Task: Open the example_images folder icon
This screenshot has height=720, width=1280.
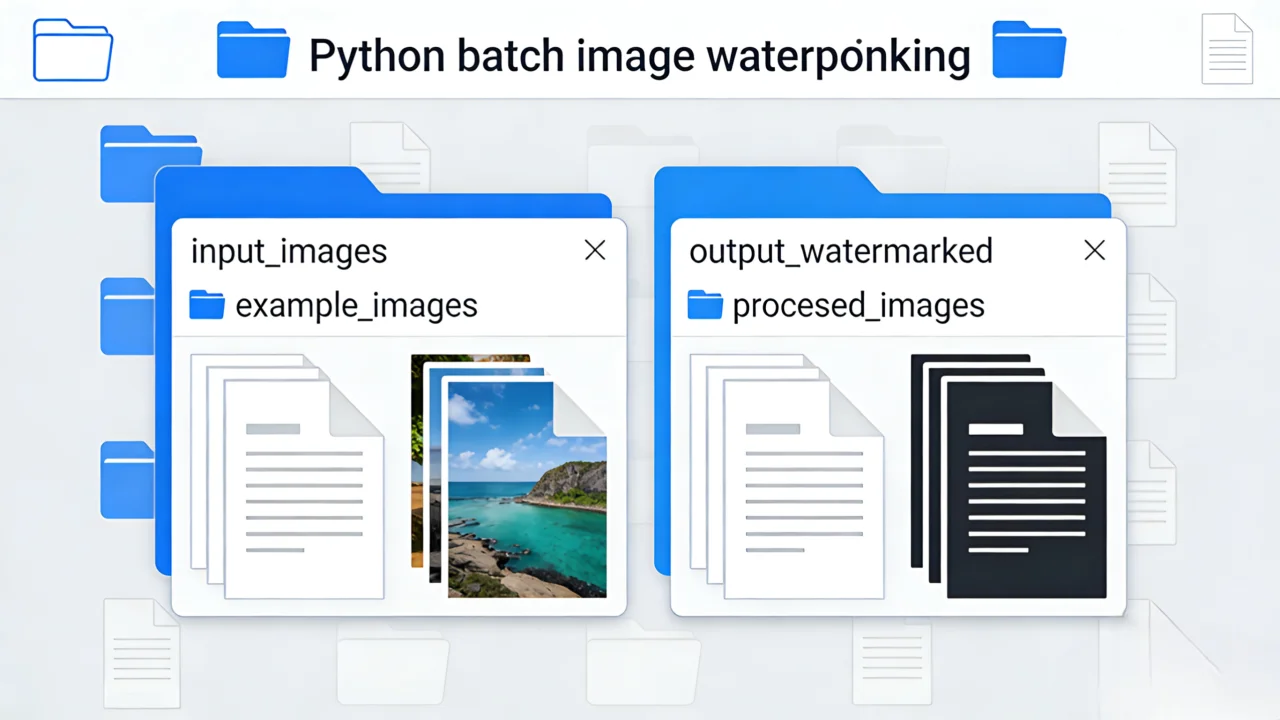Action: point(207,304)
